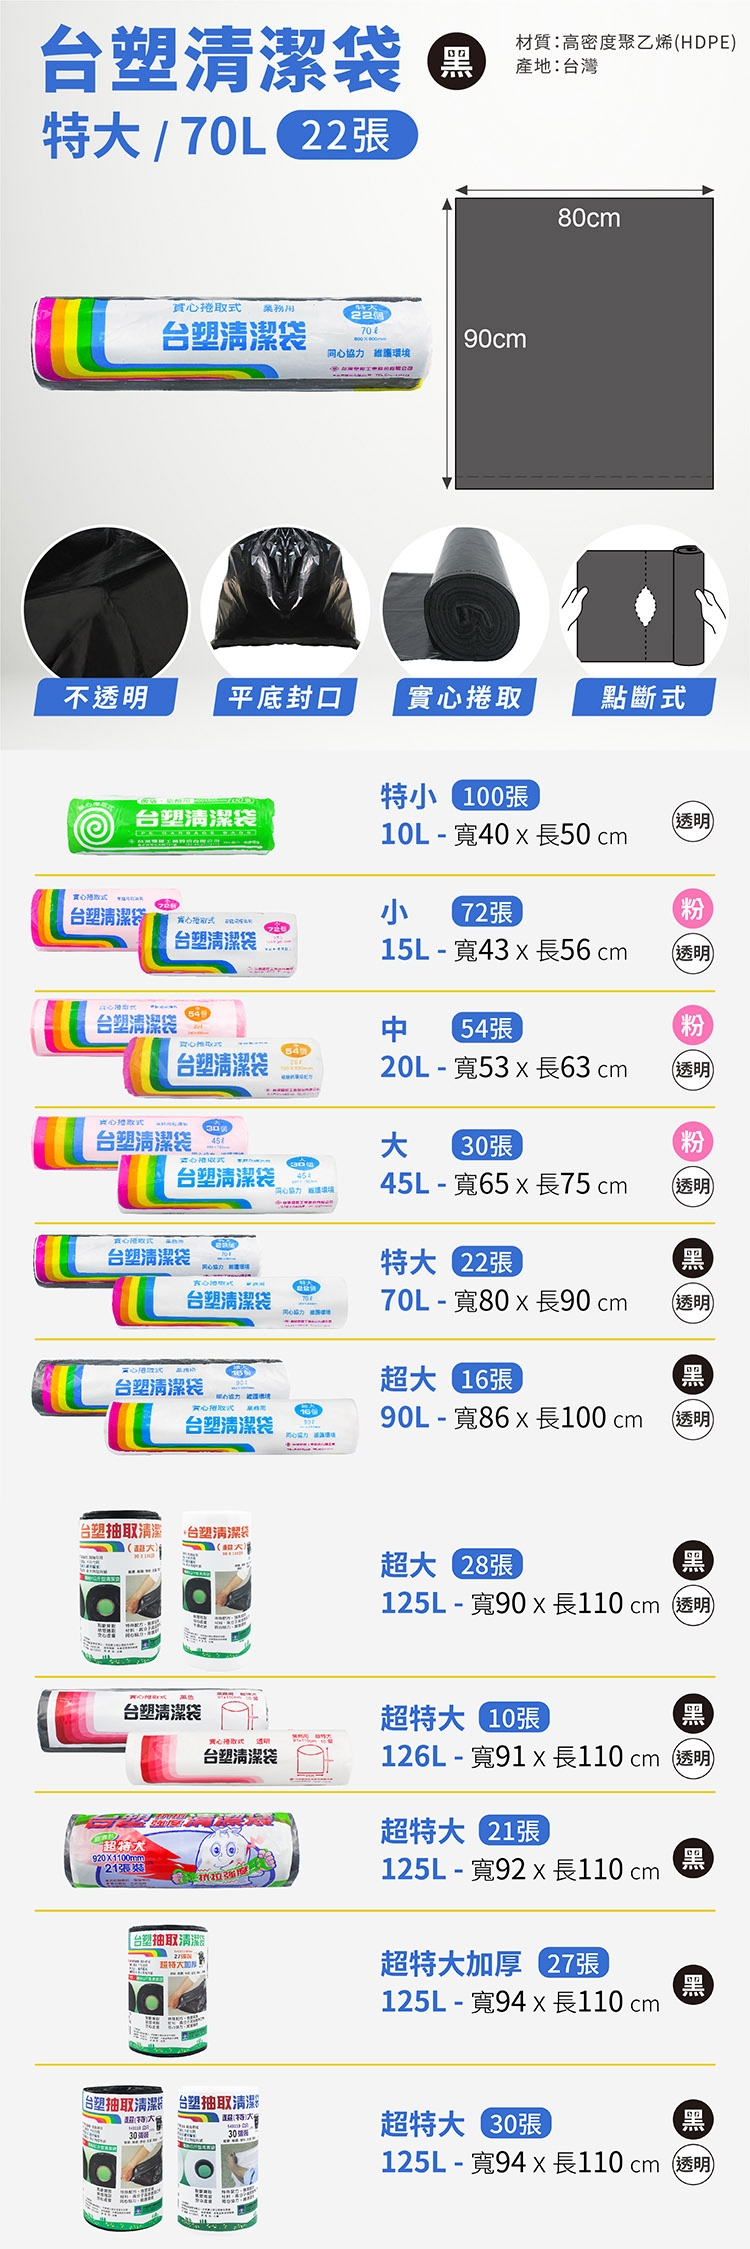
Task: Pick the 黑 badge in the 126L row
Action: point(693,1715)
